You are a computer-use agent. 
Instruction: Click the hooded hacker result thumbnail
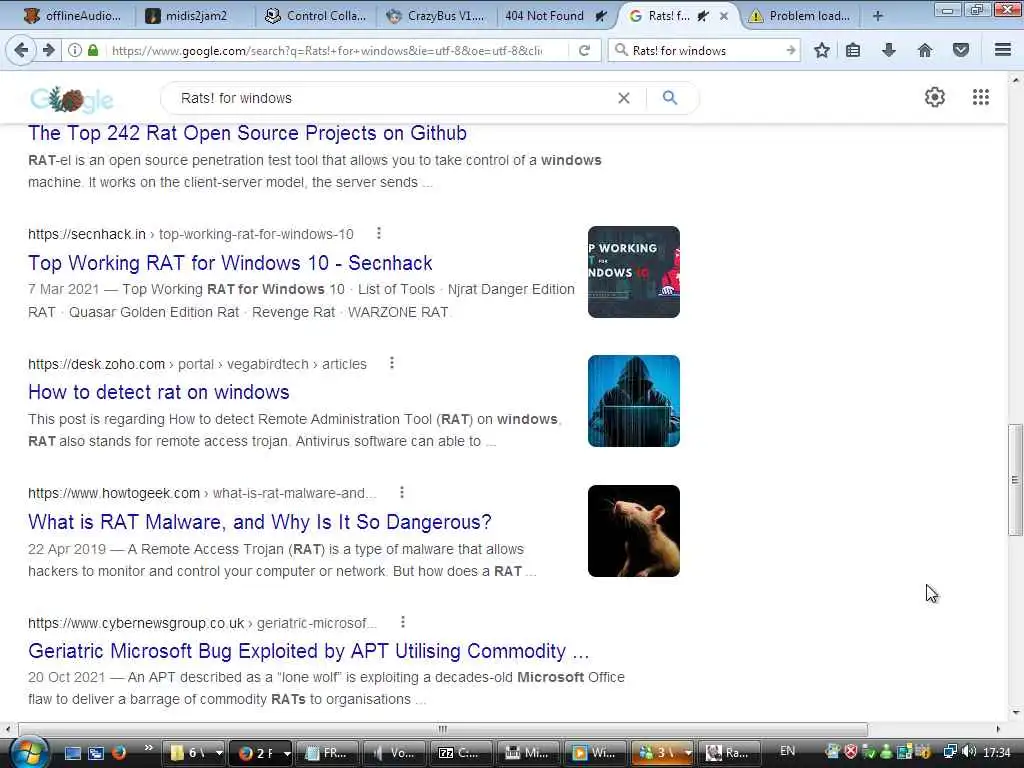[633, 401]
